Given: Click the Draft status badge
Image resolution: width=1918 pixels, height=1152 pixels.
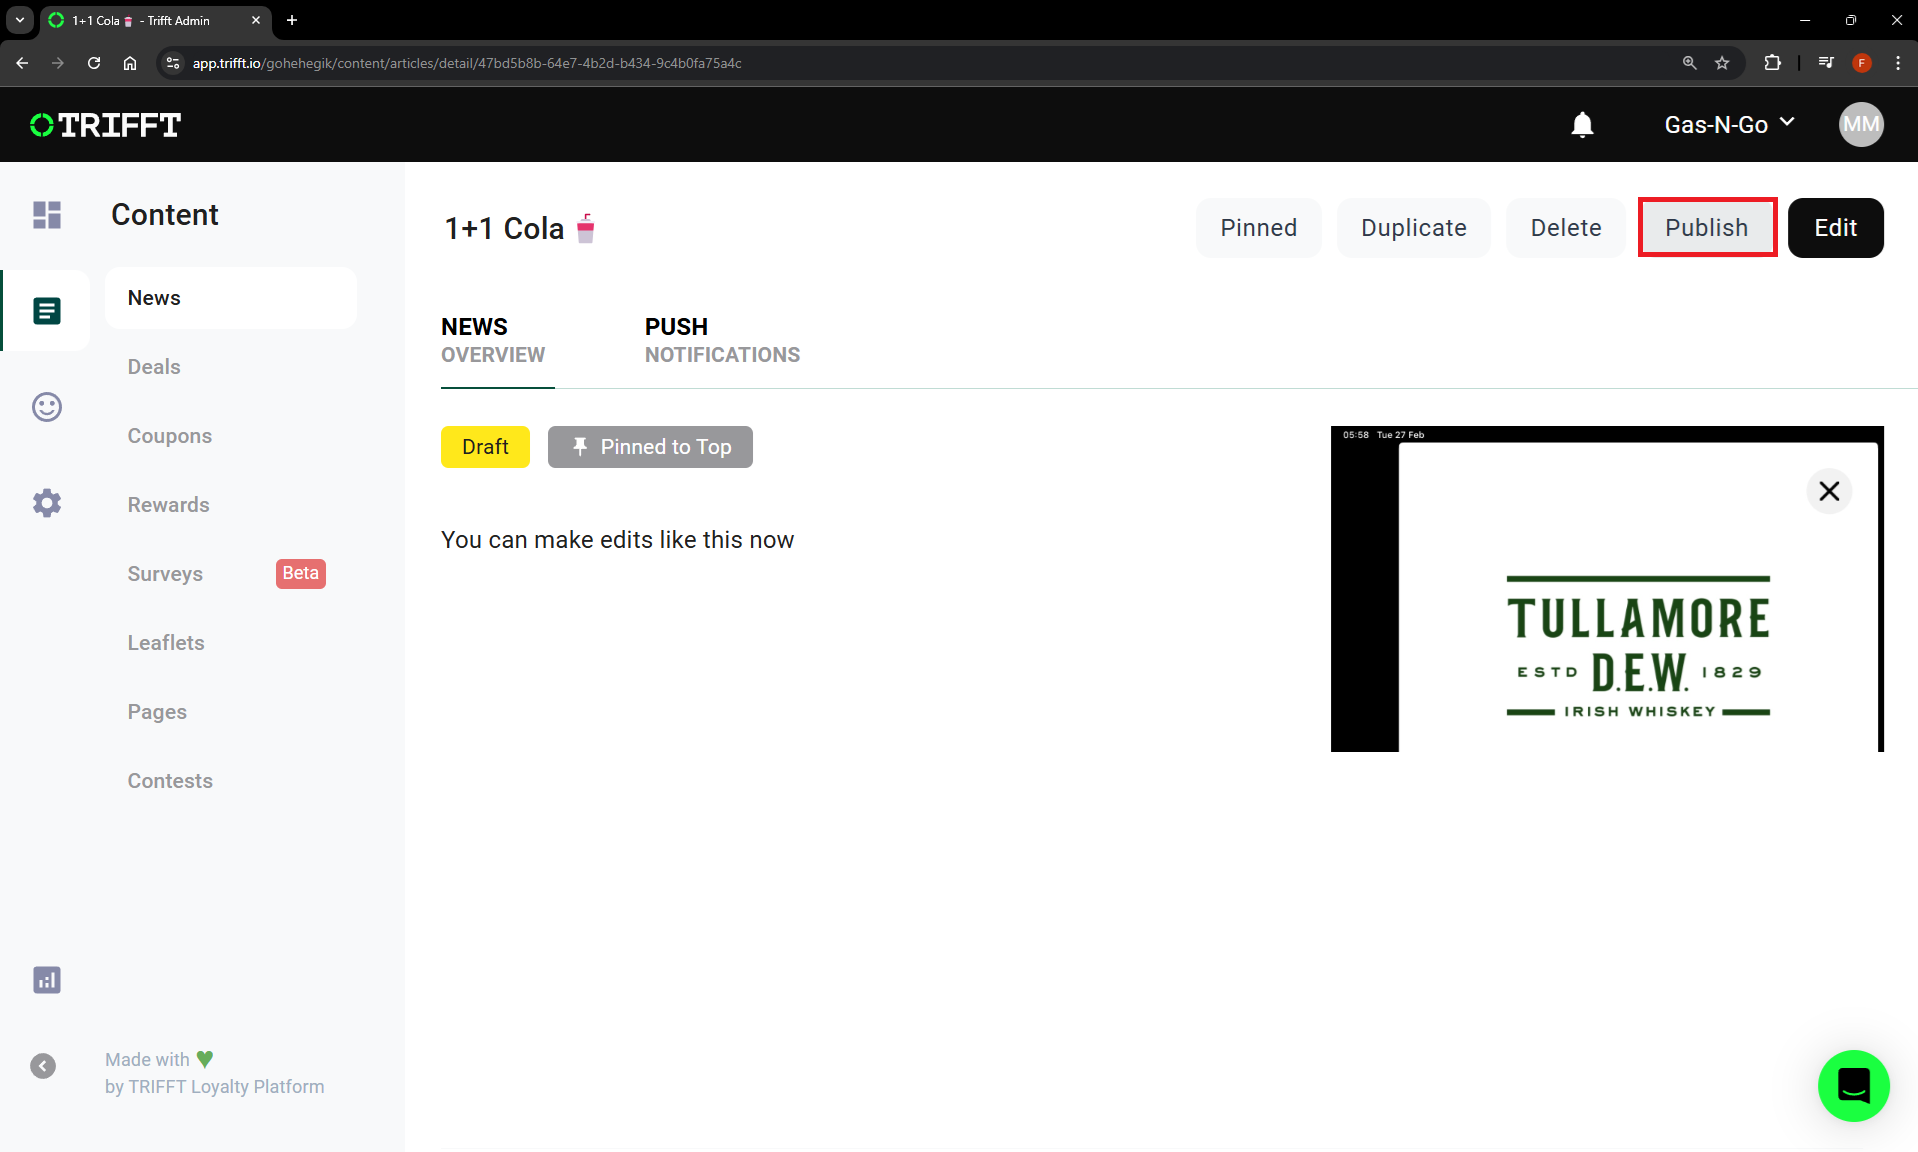Looking at the screenshot, I should [485, 447].
